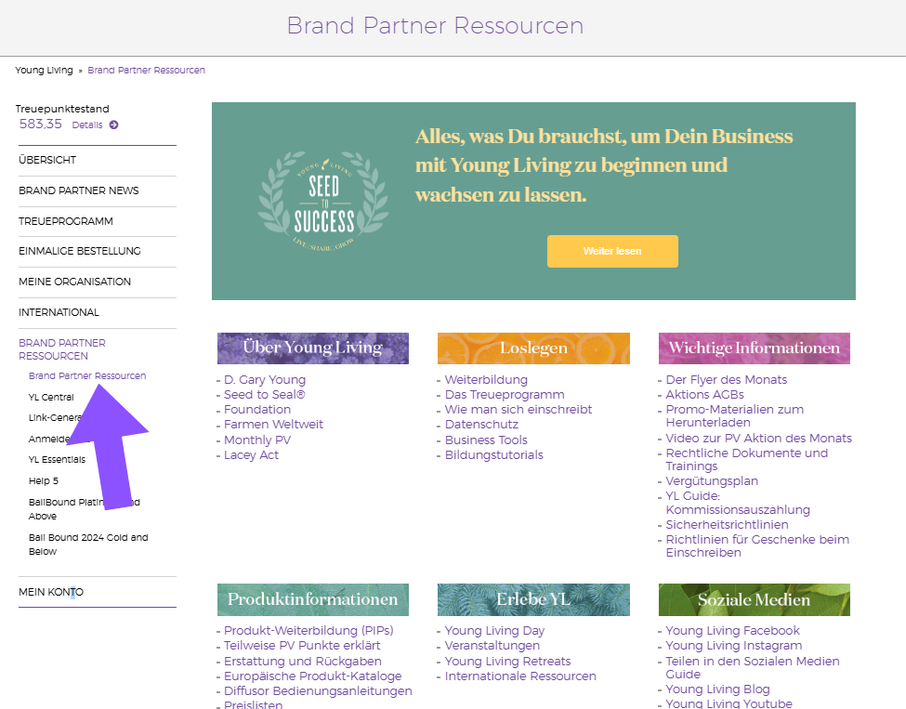The height and width of the screenshot is (709, 906).
Task: Open Vergütungsplan link
Action: point(712,481)
